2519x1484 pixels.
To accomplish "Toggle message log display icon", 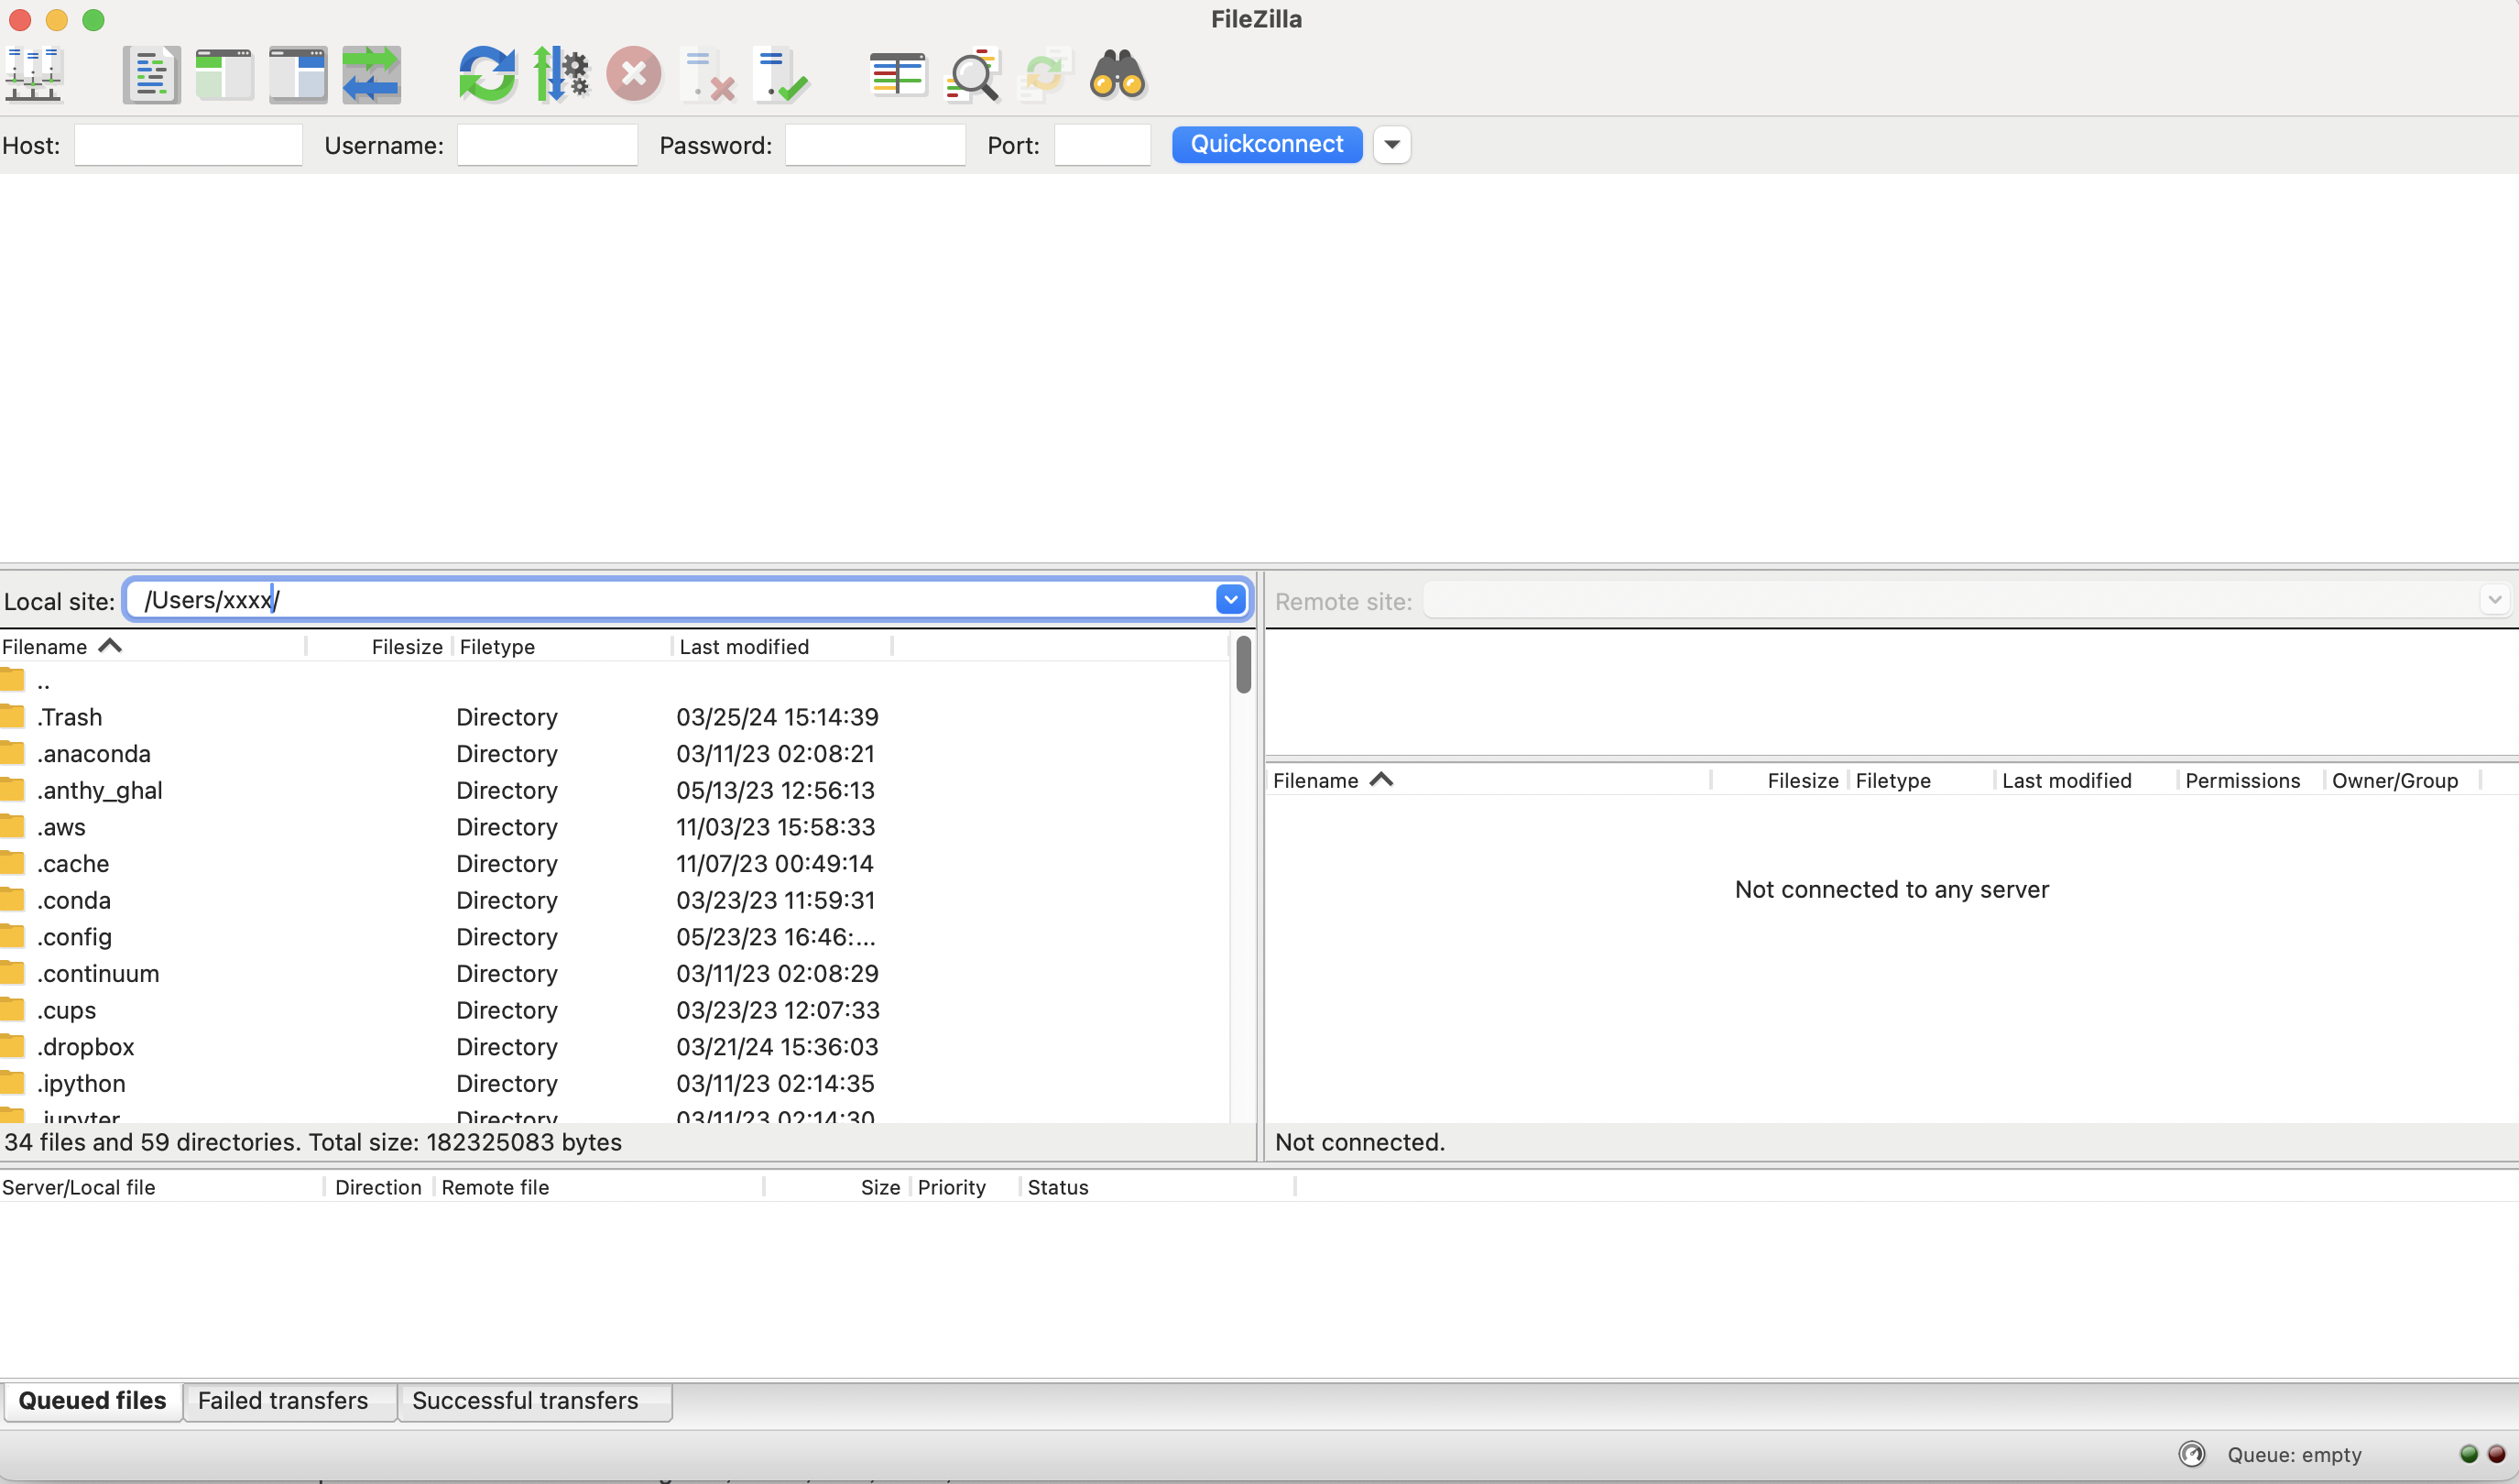I will (x=151, y=75).
